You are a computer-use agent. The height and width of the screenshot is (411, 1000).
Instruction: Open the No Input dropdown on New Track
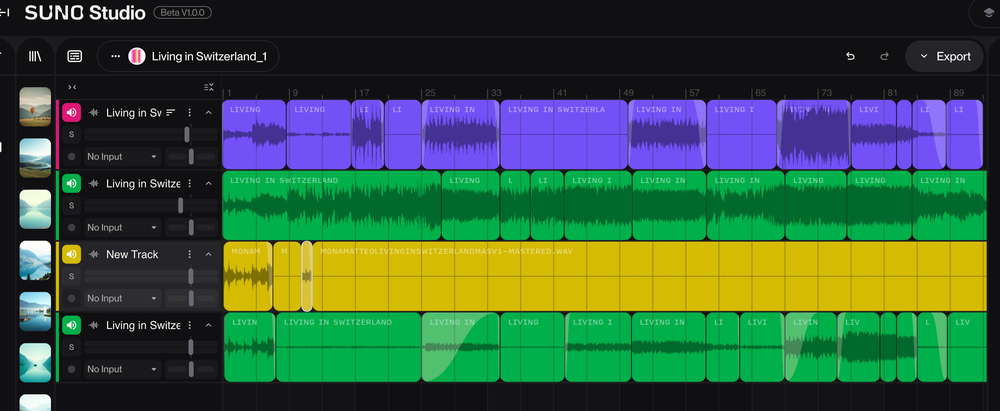click(122, 298)
